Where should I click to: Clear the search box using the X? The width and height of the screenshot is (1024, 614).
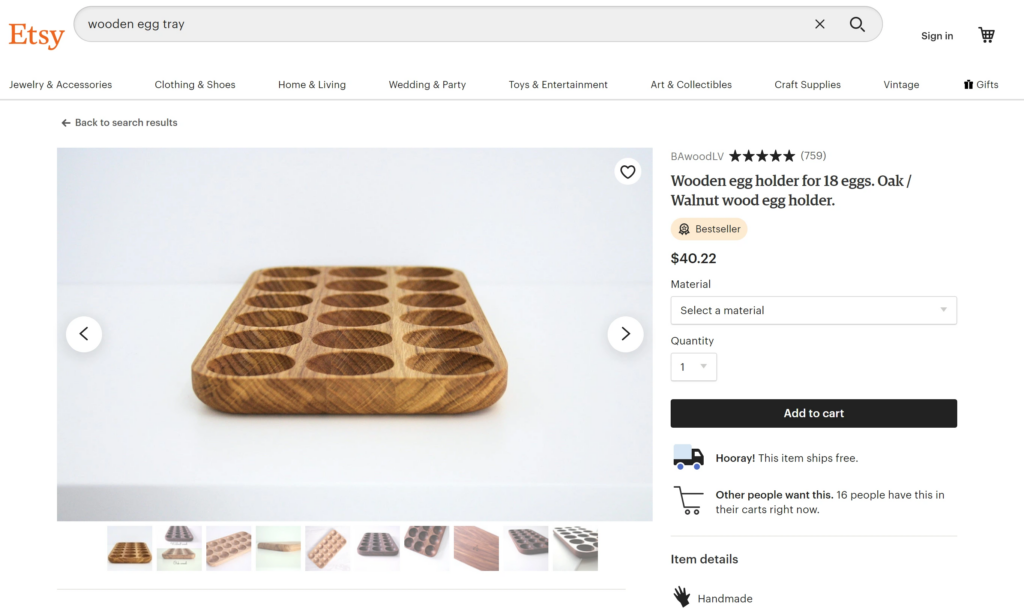[820, 24]
